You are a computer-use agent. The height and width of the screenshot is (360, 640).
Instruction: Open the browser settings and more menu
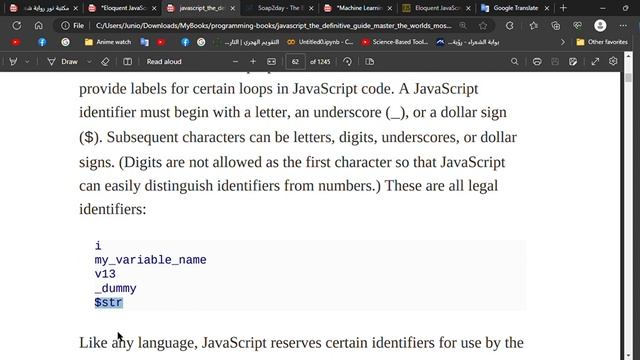(x=623, y=26)
